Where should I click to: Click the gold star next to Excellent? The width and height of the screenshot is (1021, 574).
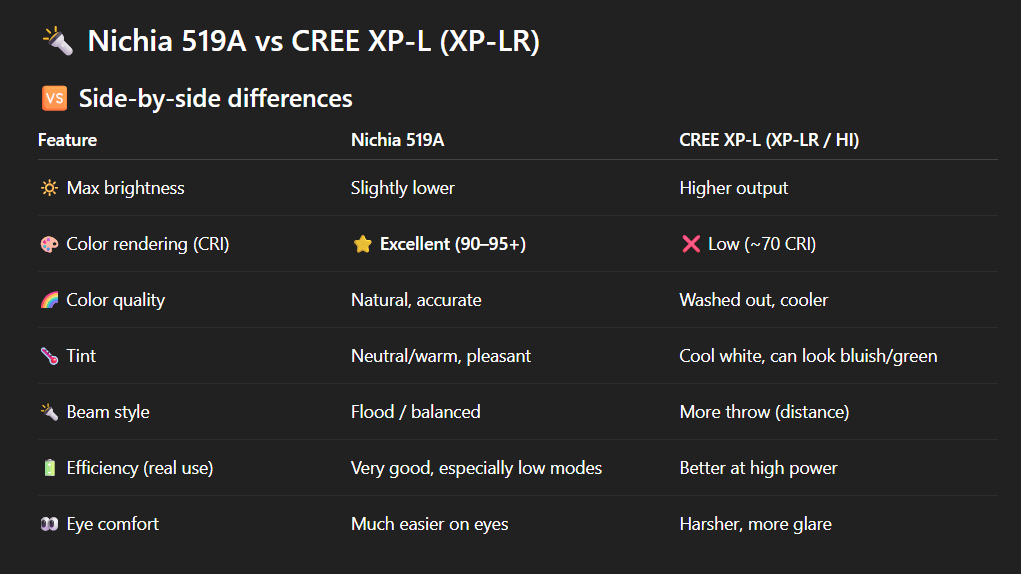362,244
